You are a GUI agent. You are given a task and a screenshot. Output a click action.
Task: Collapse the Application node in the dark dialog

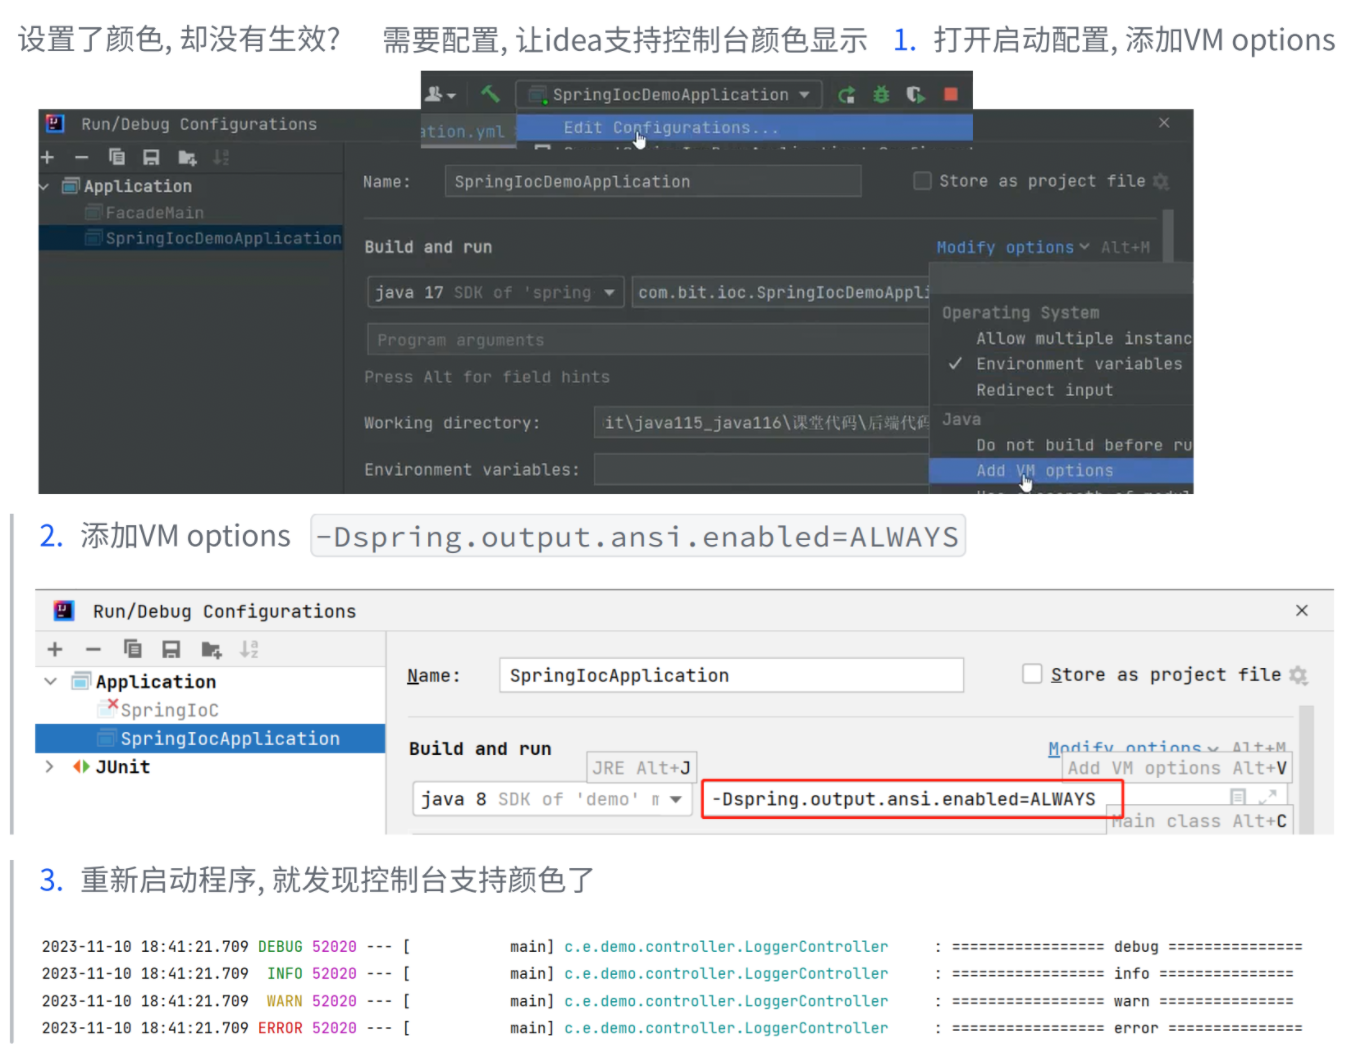(x=45, y=186)
